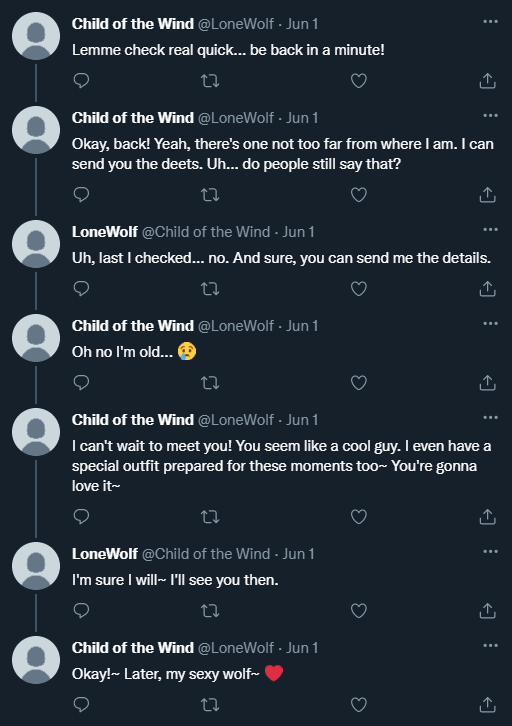This screenshot has width=512, height=726.
Task: Open the Jun 1 timestamp on 'Okay, back!' tweet
Action: click(302, 118)
